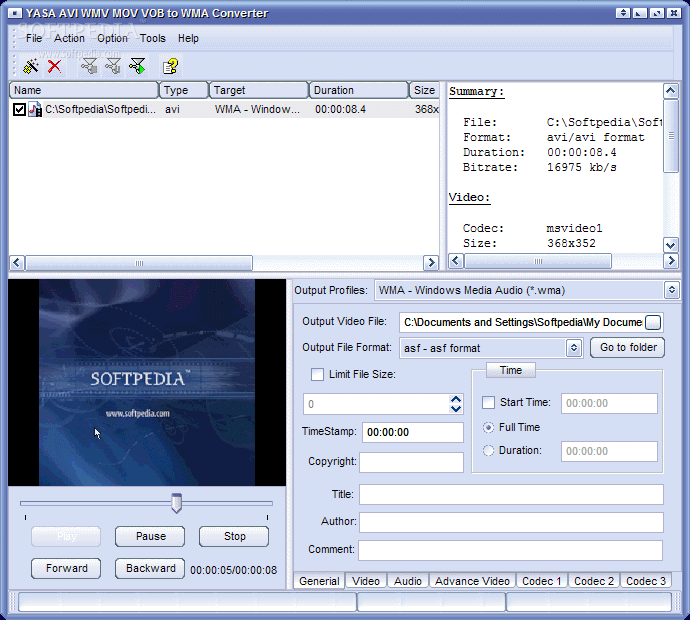The width and height of the screenshot is (690, 620).
Task: Click the Go to folder button
Action: pos(628,348)
